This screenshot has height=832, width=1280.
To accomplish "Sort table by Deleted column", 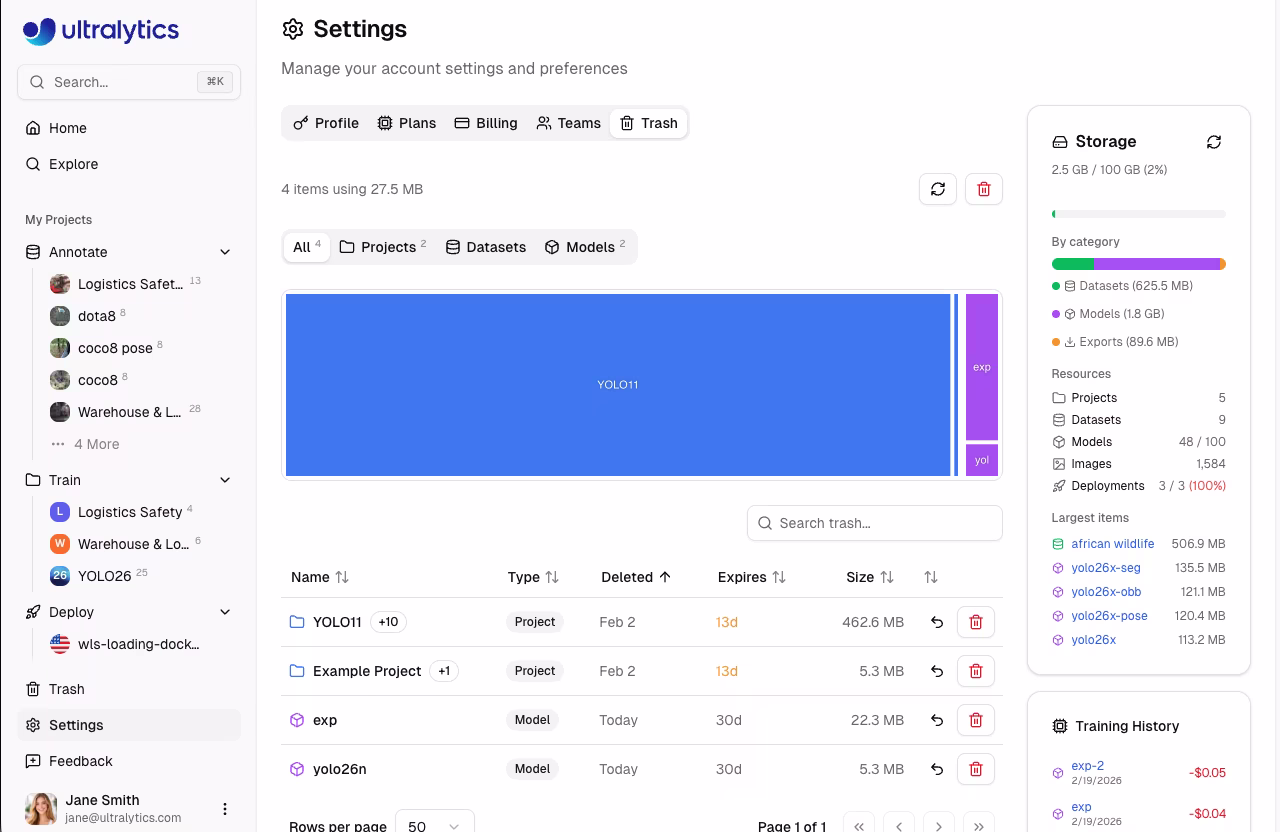I will tap(636, 577).
